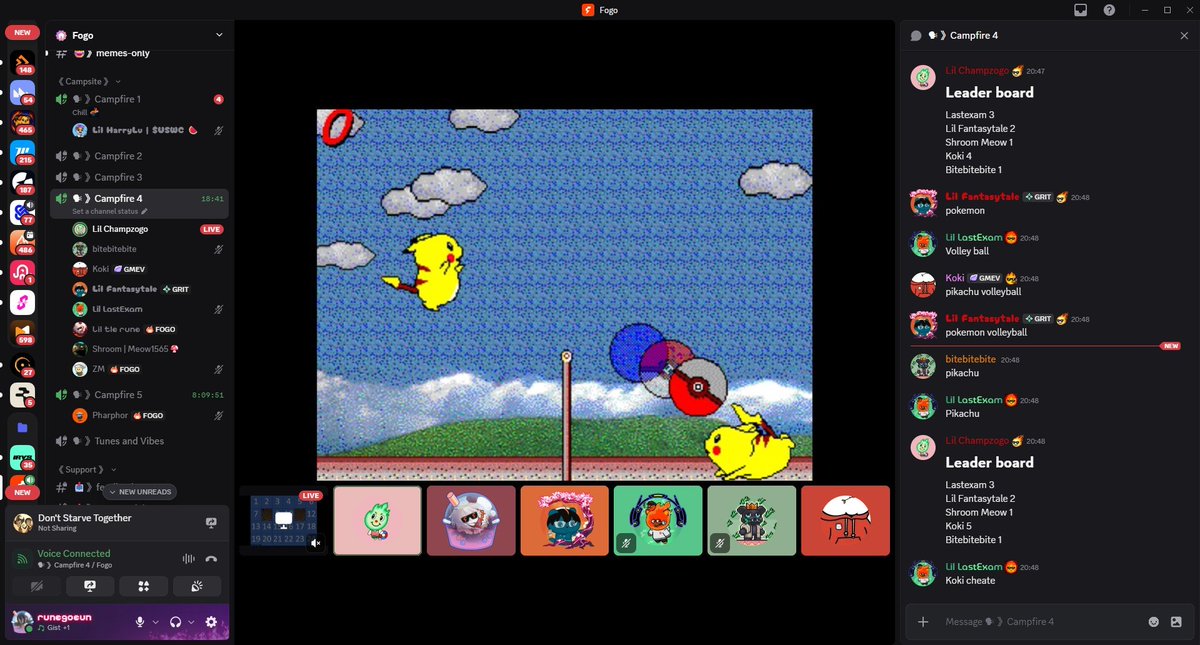
Task: Join Campfire 3 voice channel
Action: (141, 177)
